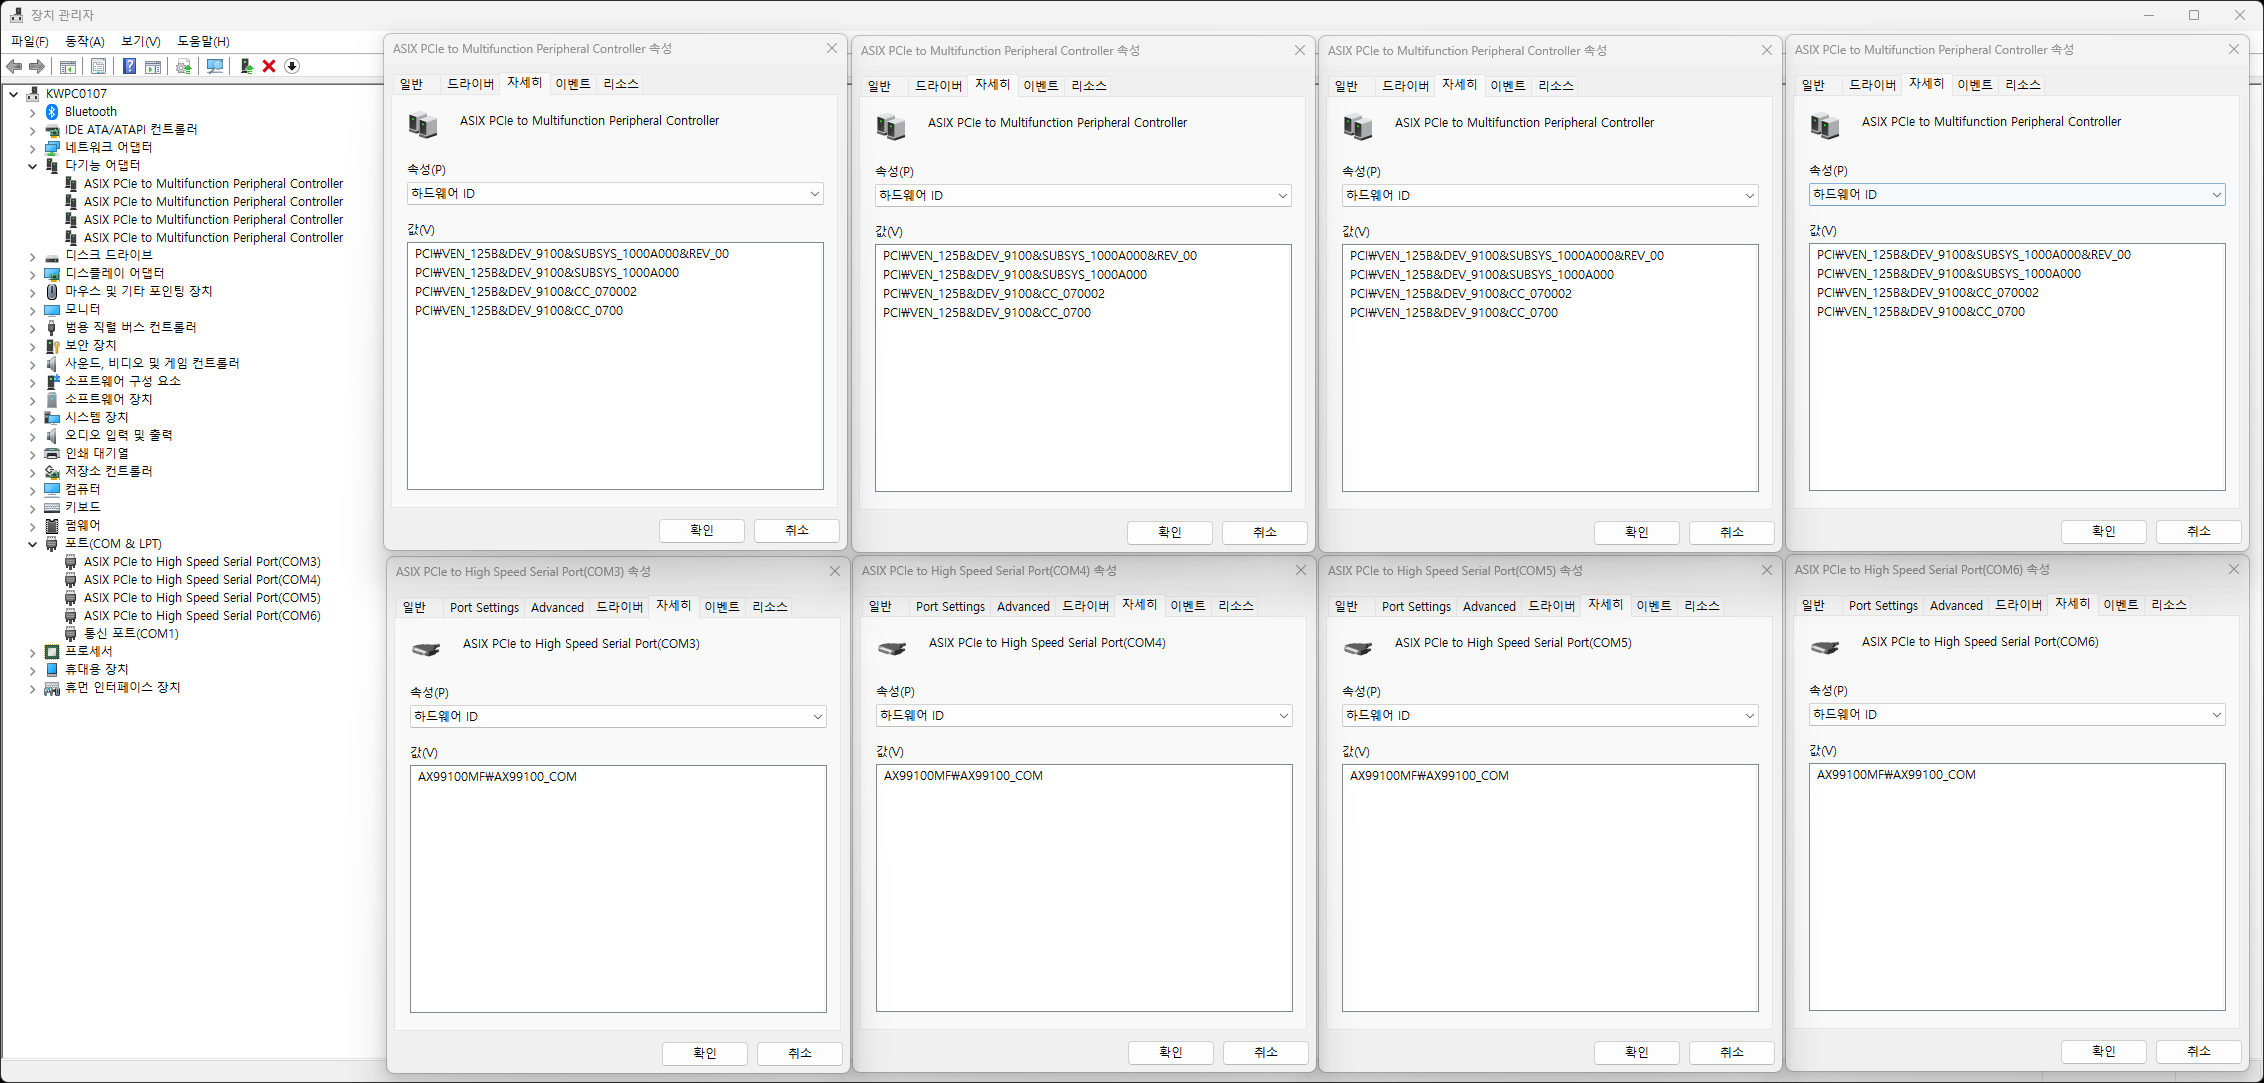This screenshot has width=2264, height=1083.
Task: Click 확인 in the COM3 properties dialog
Action: click(x=704, y=1053)
